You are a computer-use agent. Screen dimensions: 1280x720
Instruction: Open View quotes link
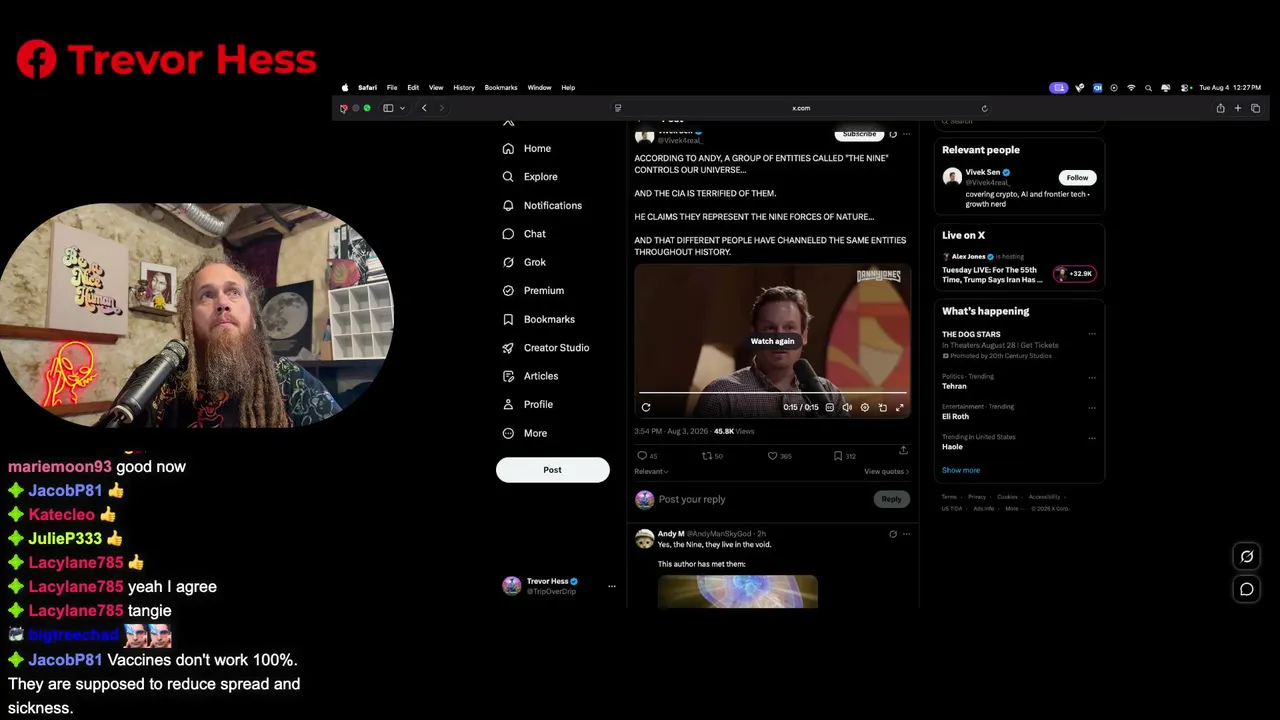(887, 471)
